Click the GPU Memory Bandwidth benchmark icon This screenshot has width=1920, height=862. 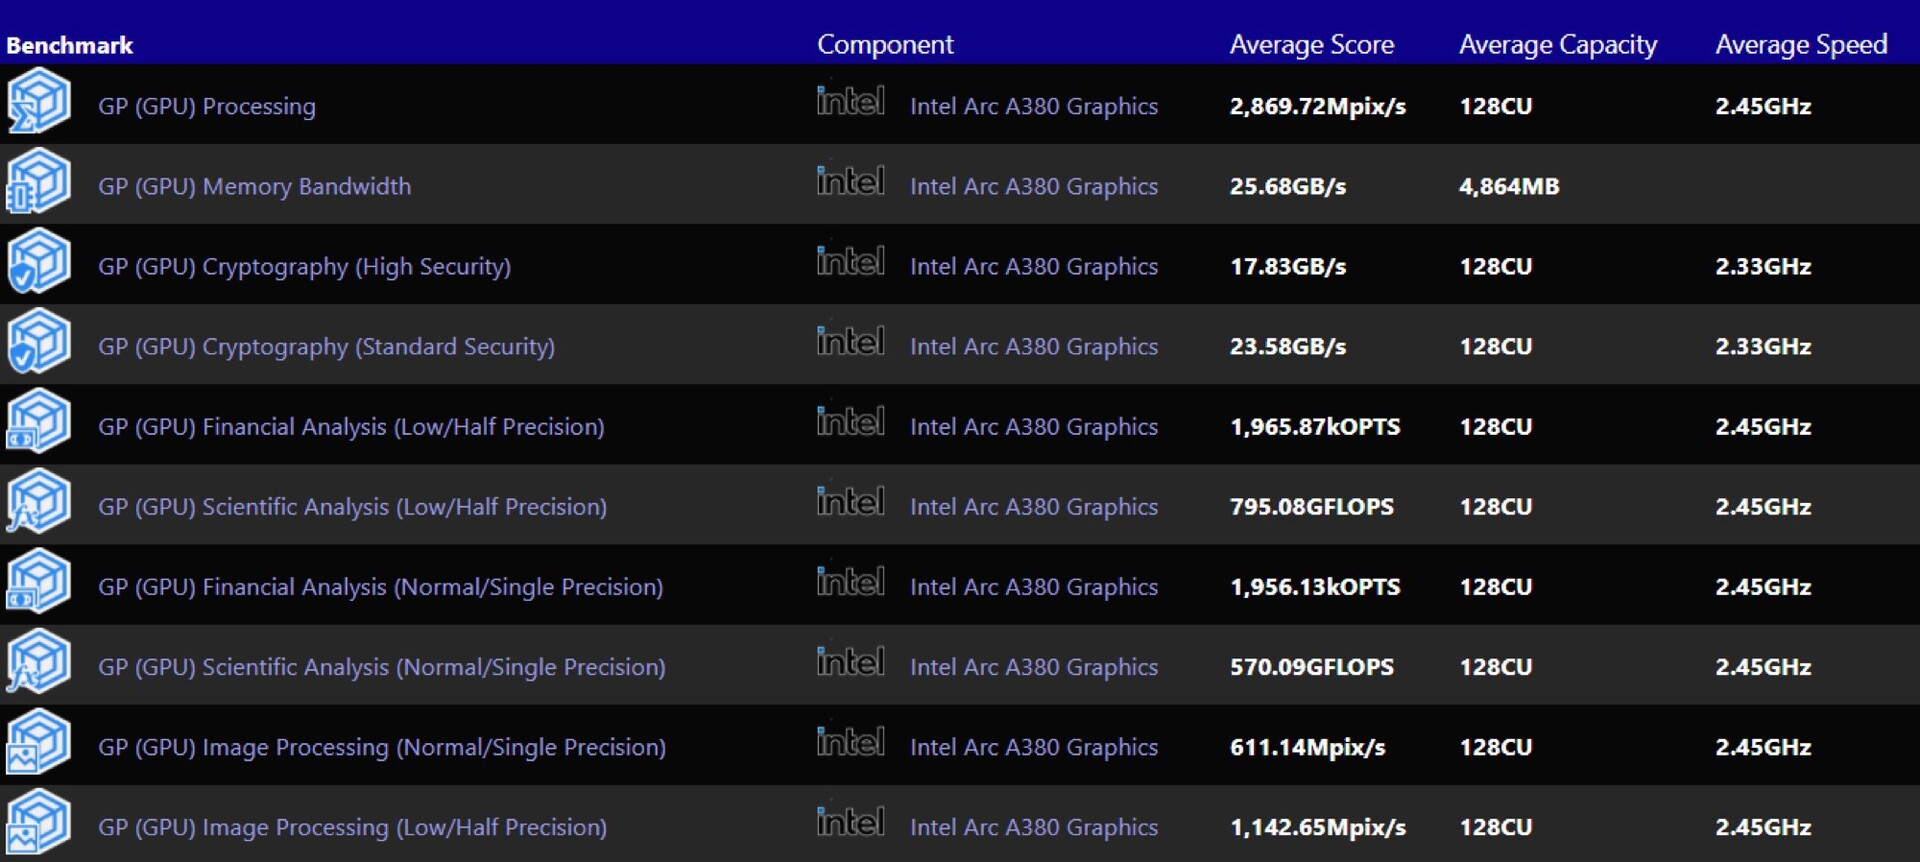point(38,181)
